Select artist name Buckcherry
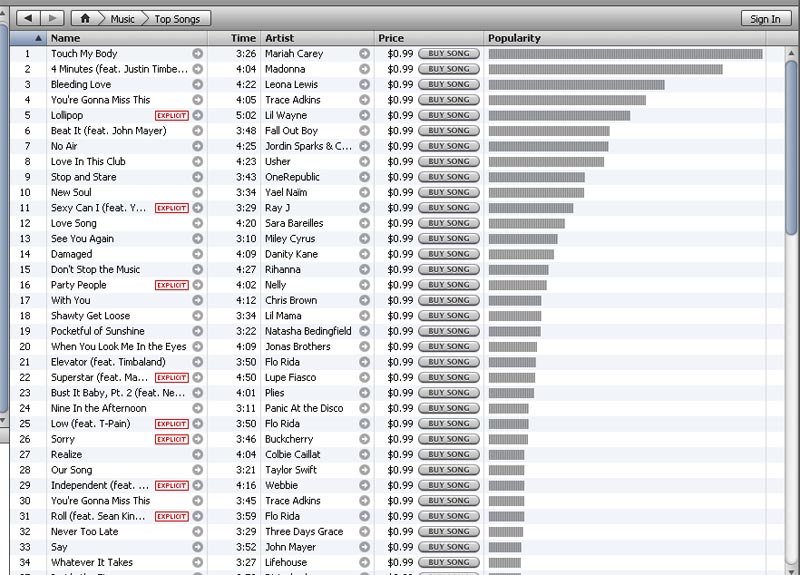Image resolution: width=800 pixels, height=575 pixels. [x=289, y=439]
